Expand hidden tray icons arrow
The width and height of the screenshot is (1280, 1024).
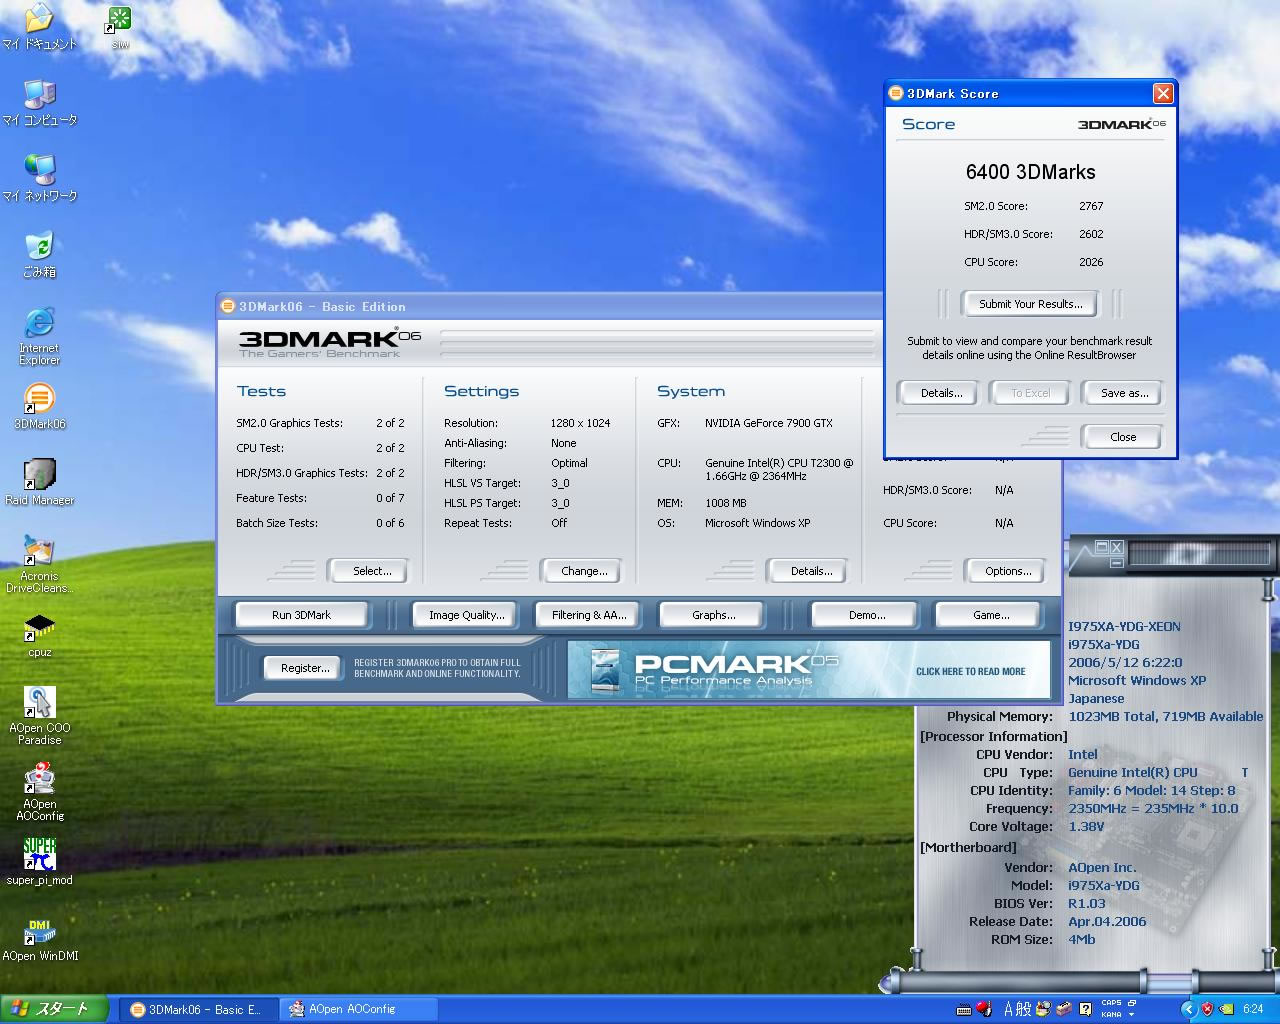click(x=1188, y=1009)
